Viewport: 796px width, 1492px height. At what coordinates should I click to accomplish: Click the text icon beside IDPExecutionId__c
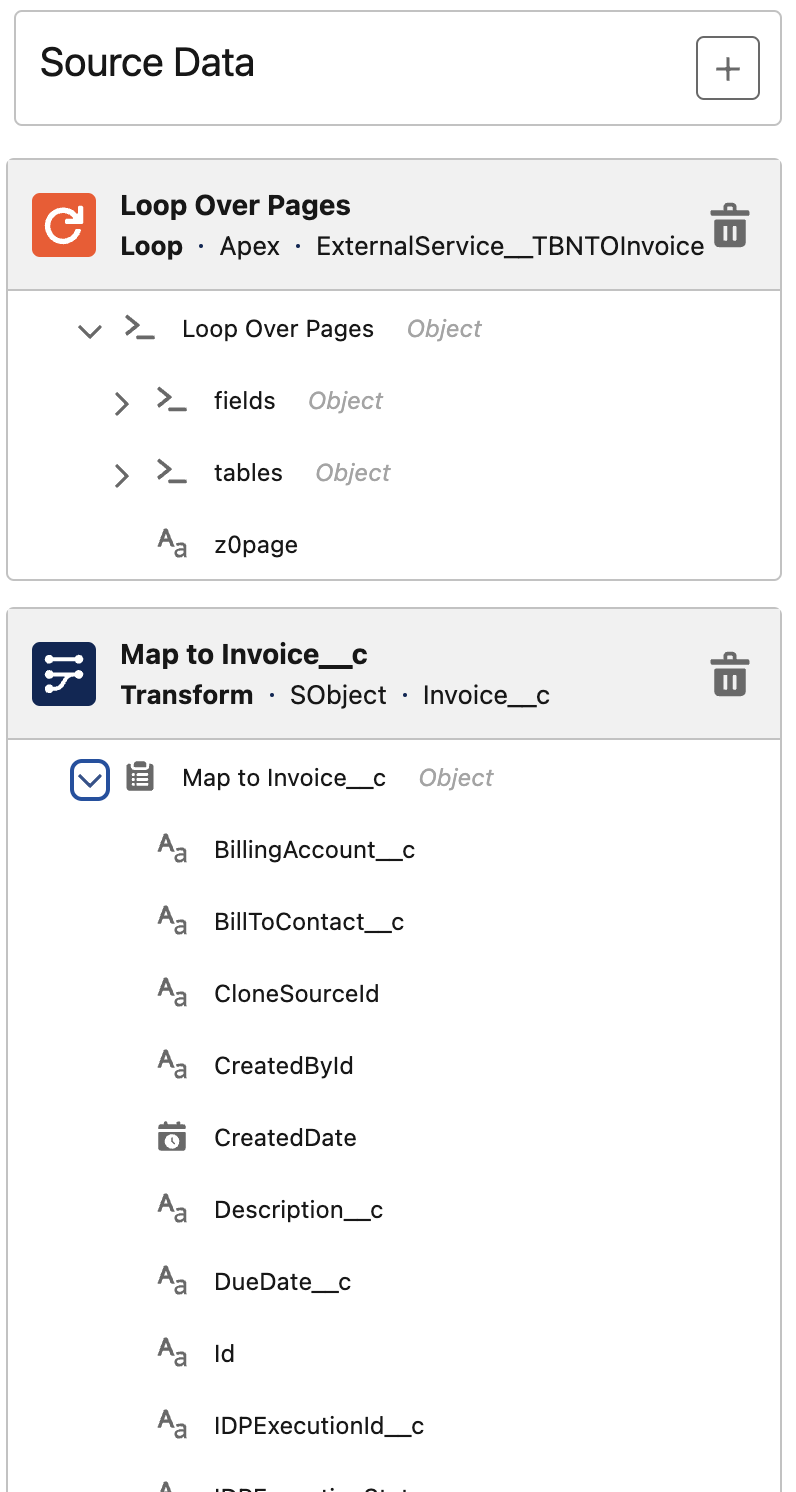[x=172, y=1425]
